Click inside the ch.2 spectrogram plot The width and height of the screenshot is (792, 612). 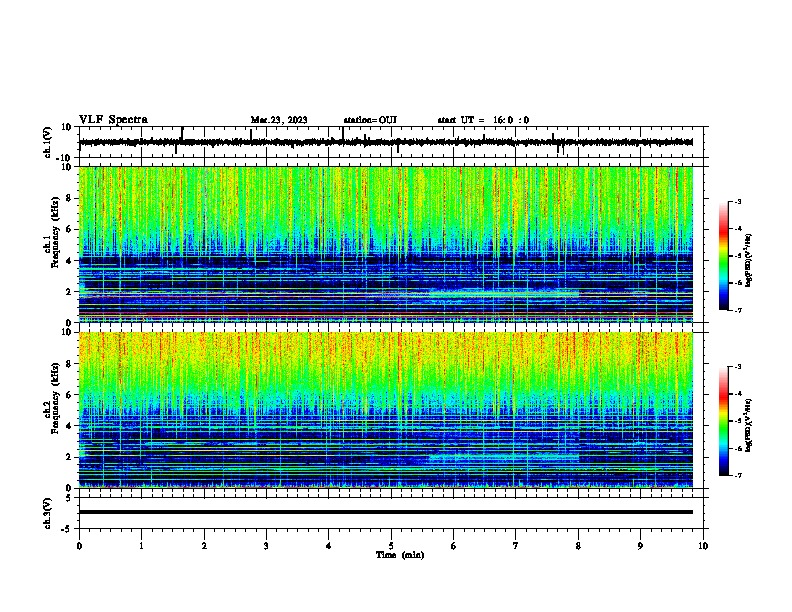pos(386,410)
